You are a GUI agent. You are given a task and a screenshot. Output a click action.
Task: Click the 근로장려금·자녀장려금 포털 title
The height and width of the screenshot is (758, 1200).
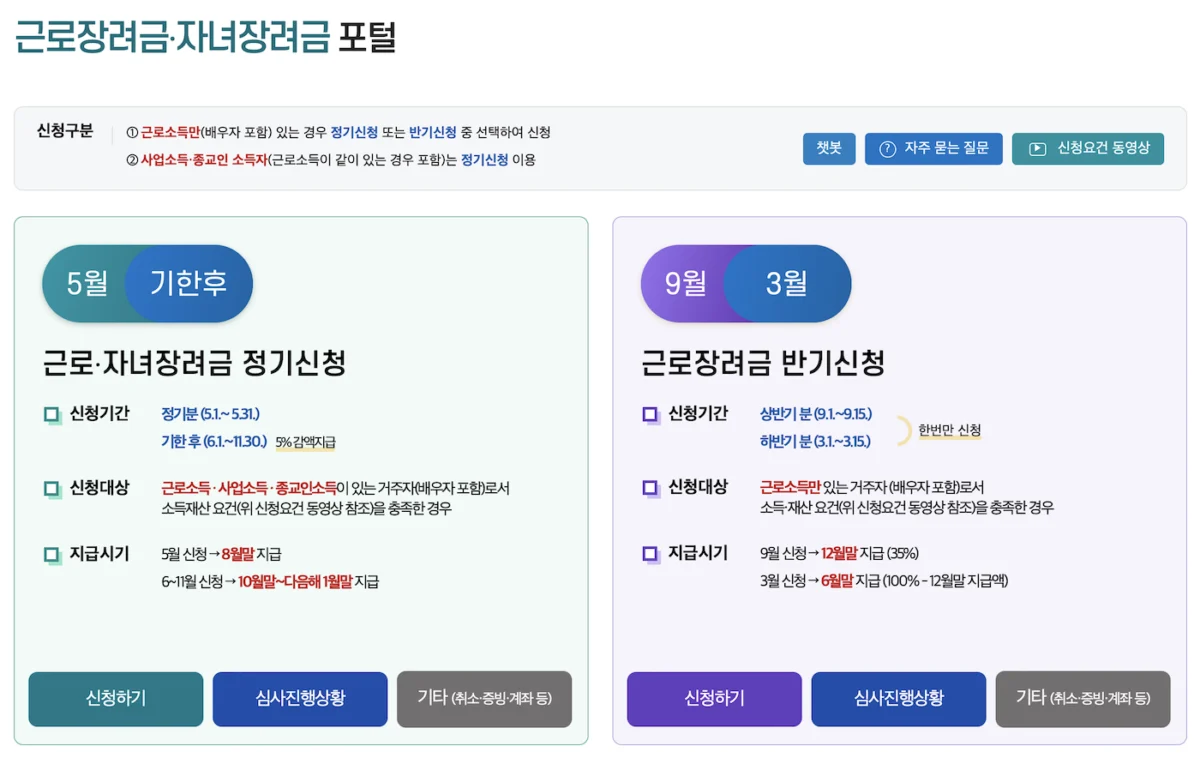(x=205, y=37)
